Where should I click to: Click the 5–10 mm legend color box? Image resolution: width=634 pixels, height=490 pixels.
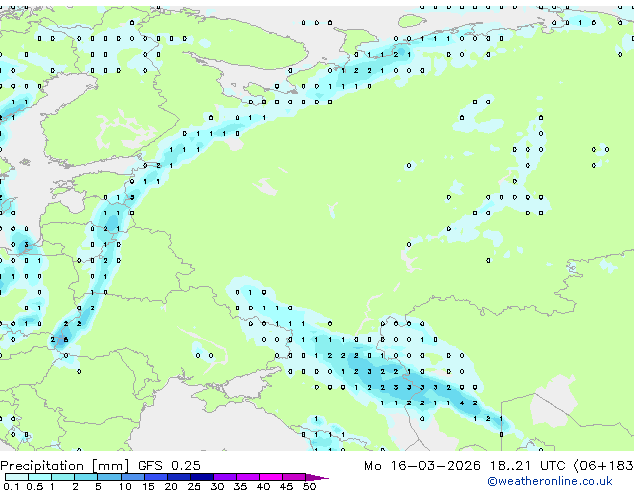pyautogui.click(x=109, y=477)
